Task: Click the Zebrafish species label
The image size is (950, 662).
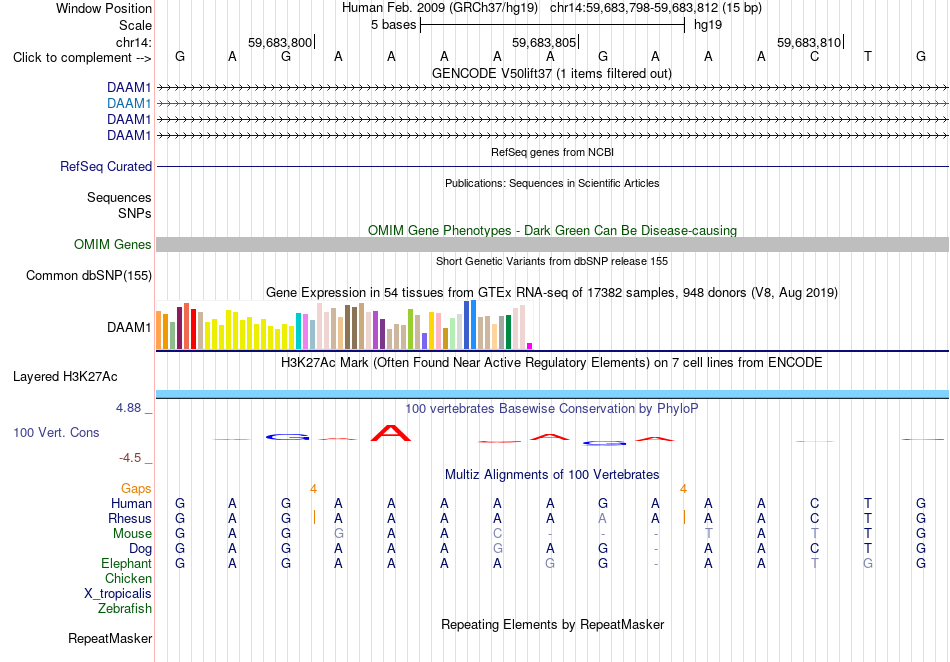Action: [125, 609]
